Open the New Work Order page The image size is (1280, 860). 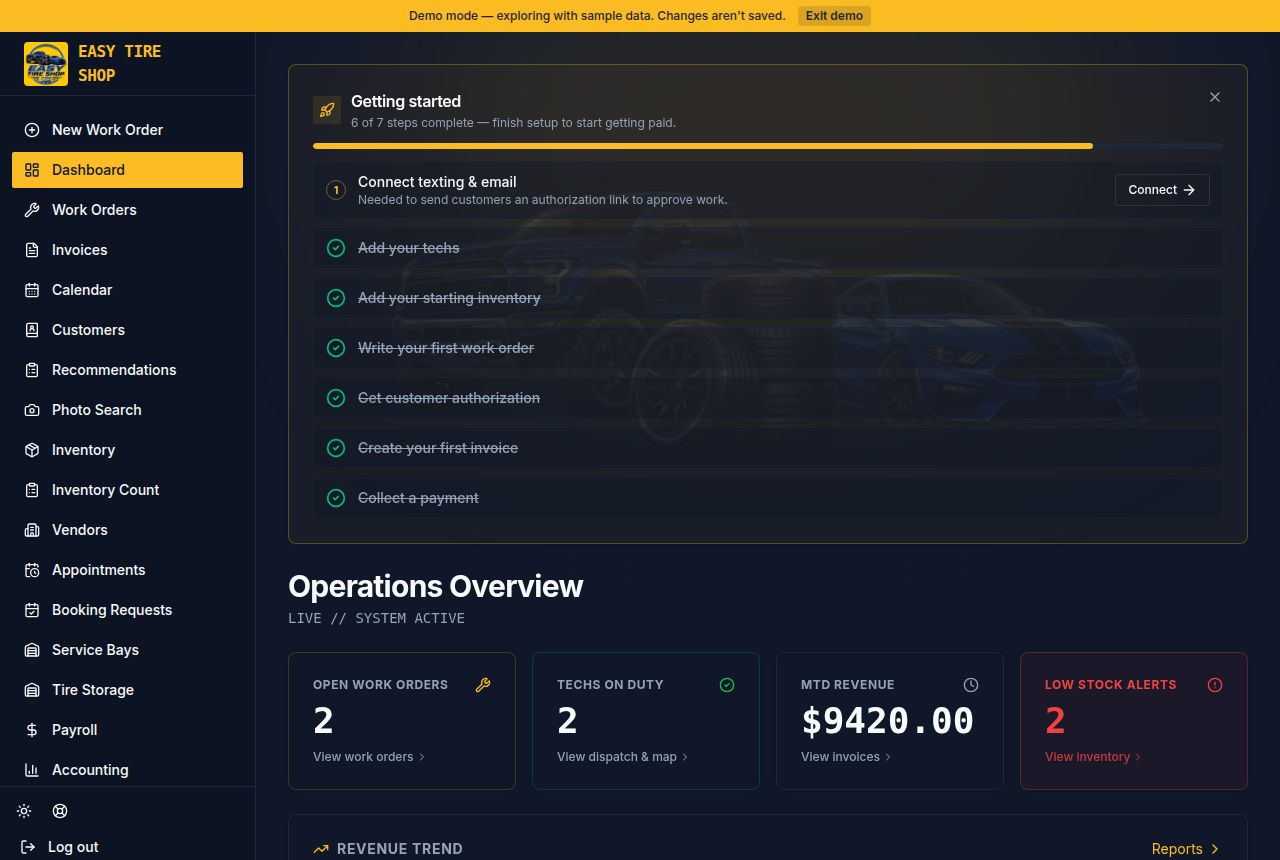tap(127, 130)
